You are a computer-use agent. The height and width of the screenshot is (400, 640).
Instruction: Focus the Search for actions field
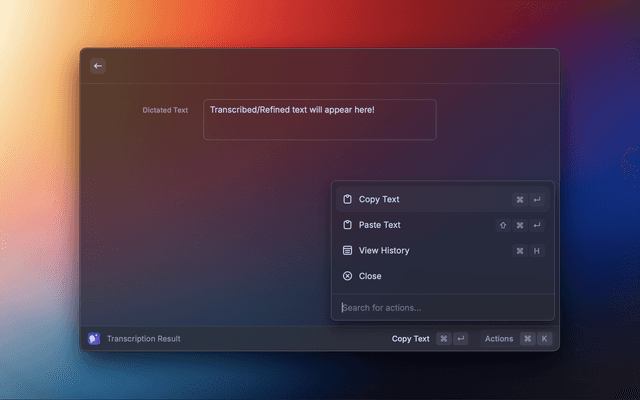(x=440, y=307)
